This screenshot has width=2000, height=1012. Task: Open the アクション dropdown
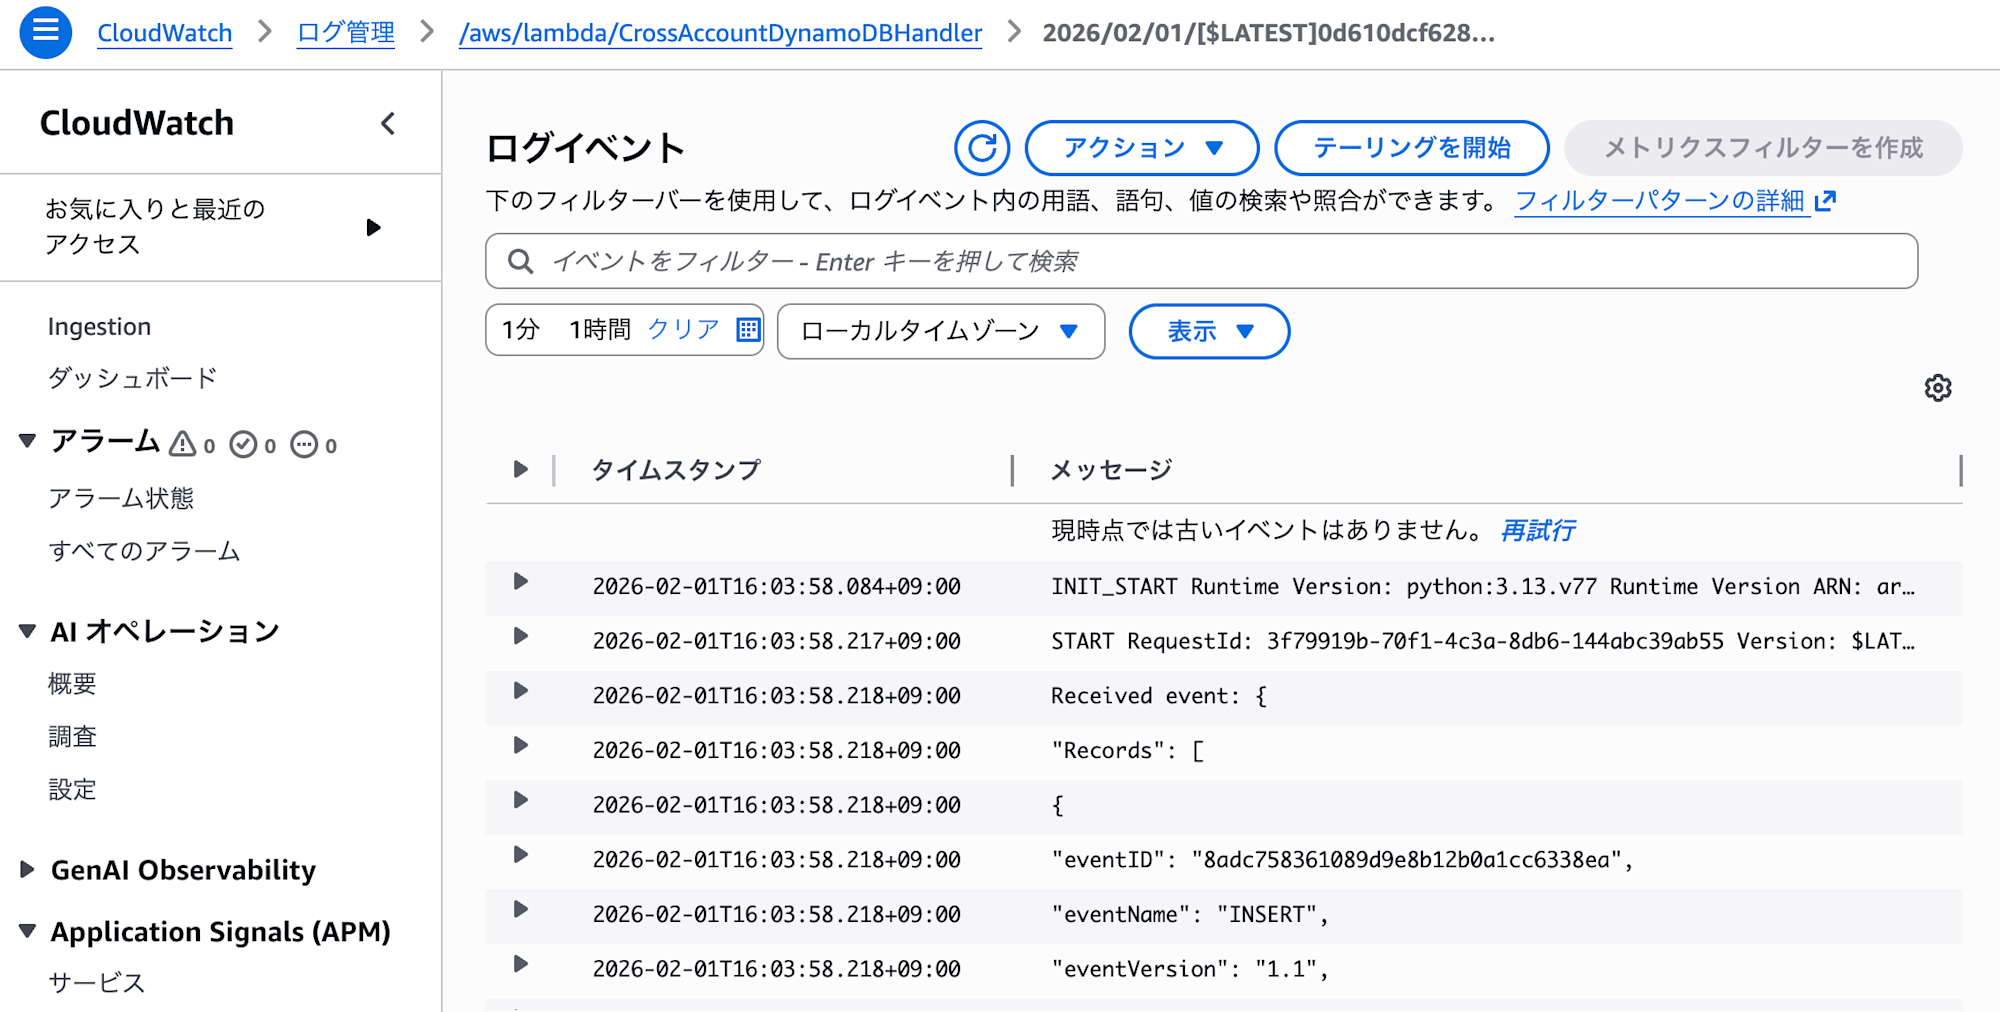coord(1141,147)
